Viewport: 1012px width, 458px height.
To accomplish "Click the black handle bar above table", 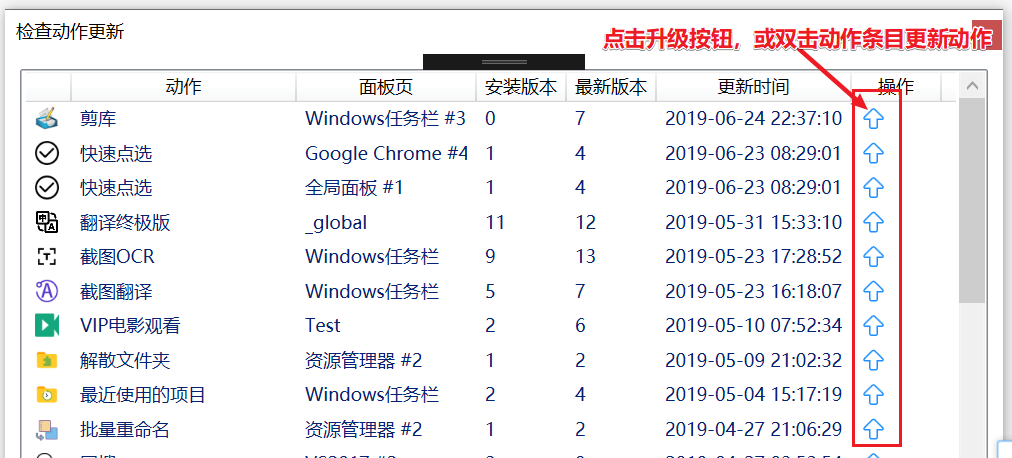I will 503,62.
